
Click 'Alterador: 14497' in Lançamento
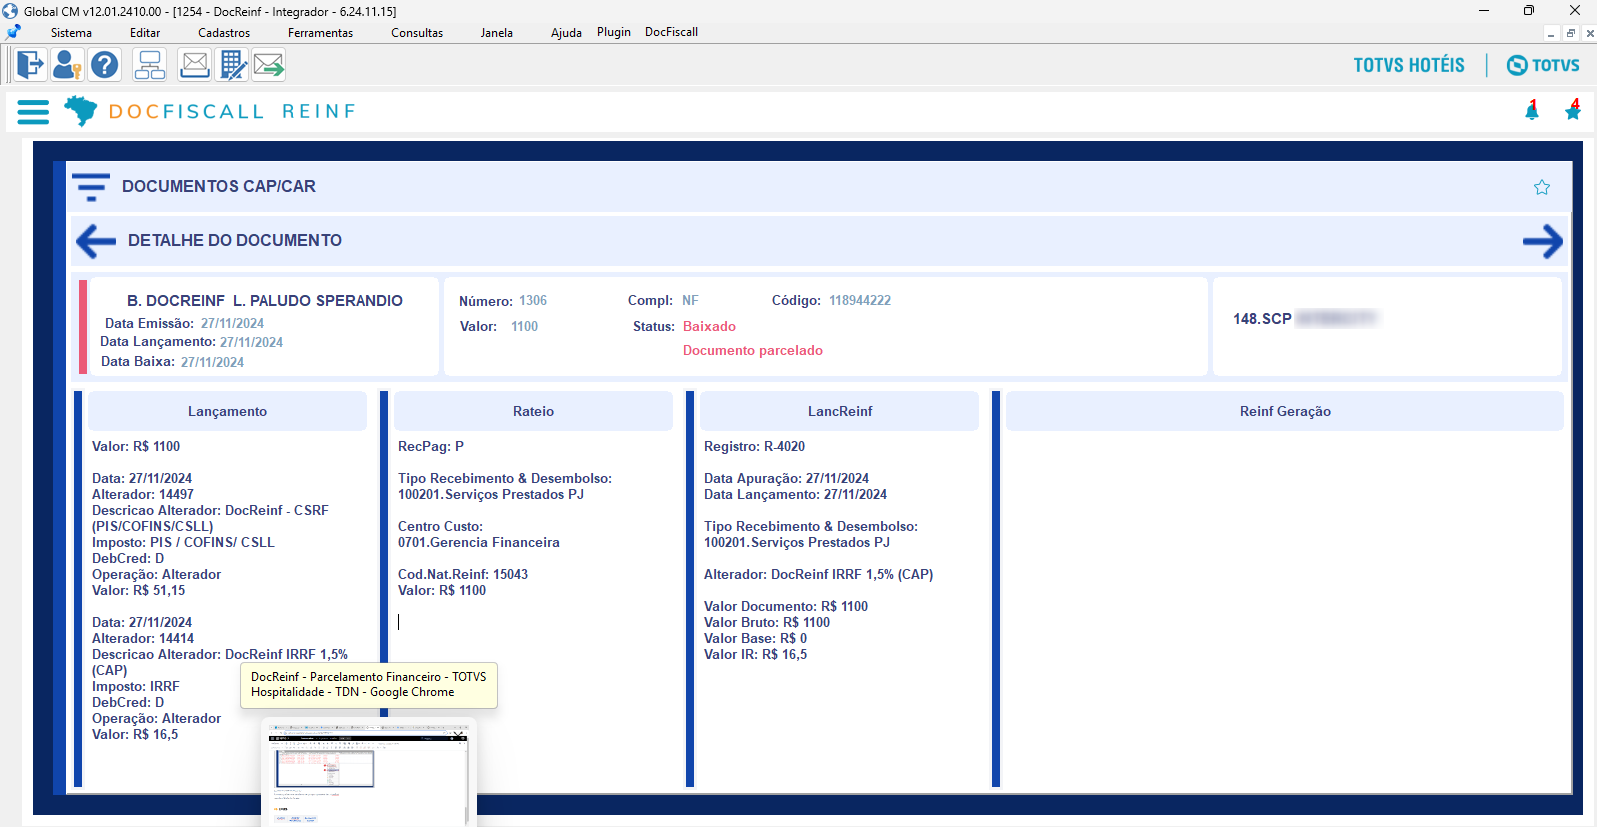[x=143, y=495]
